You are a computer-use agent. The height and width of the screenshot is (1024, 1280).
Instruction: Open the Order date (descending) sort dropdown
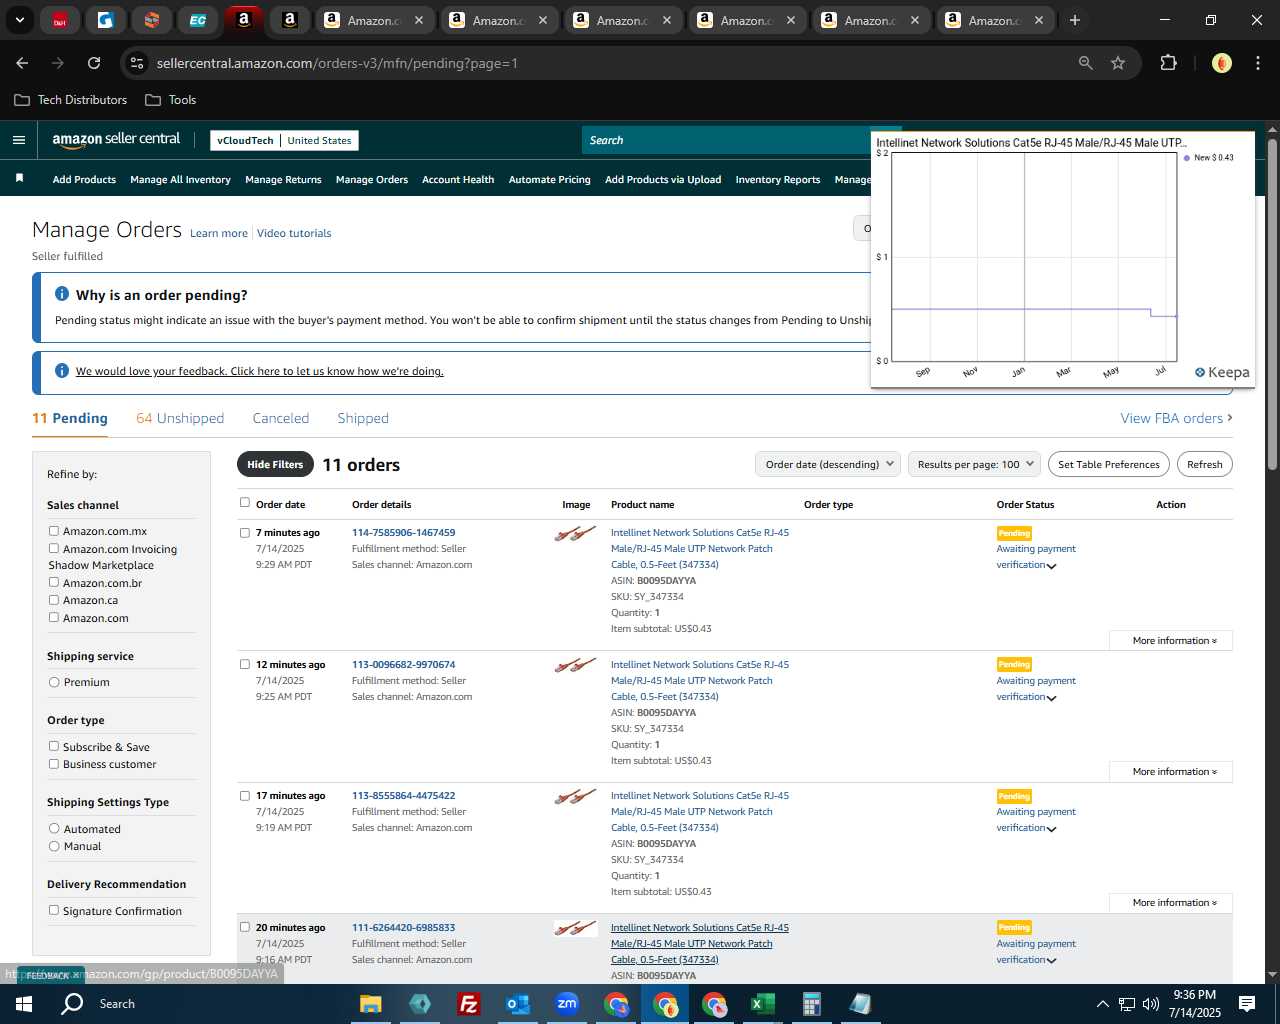(828, 464)
